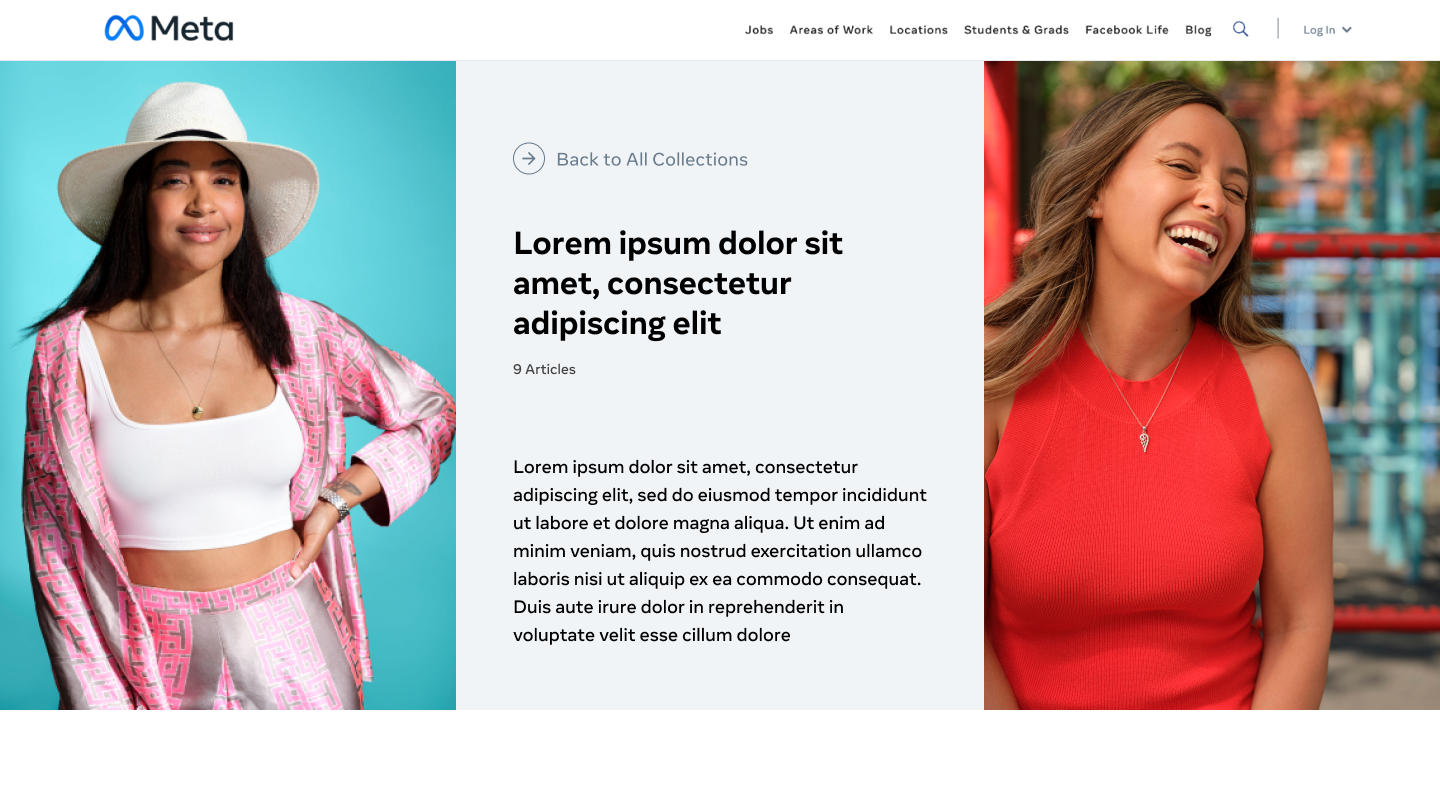Open the Jobs menu item

point(759,30)
